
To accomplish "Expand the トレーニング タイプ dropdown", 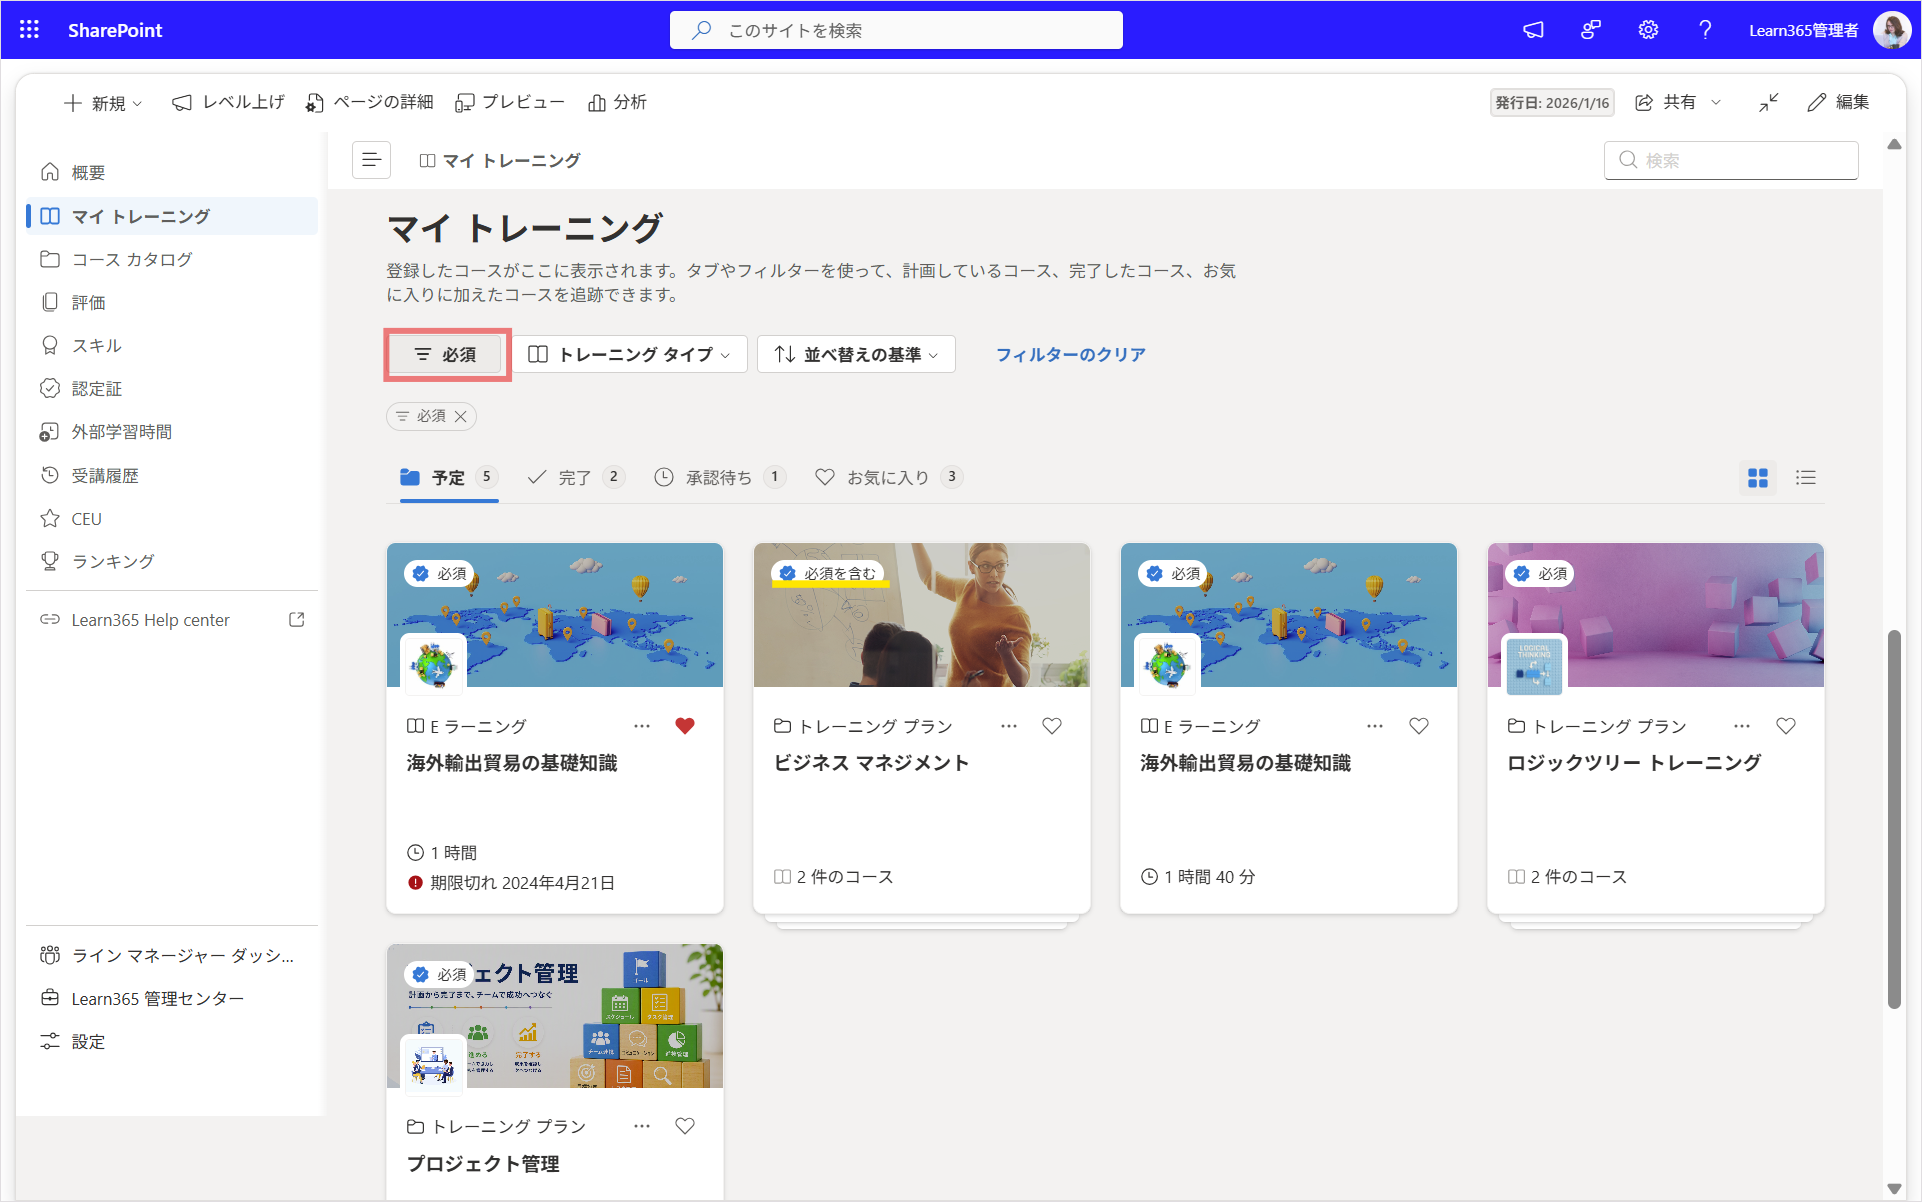I will pyautogui.click(x=630, y=355).
